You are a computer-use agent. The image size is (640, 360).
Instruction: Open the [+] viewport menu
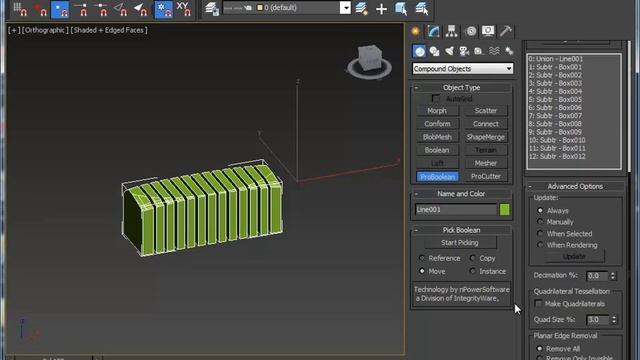13,30
